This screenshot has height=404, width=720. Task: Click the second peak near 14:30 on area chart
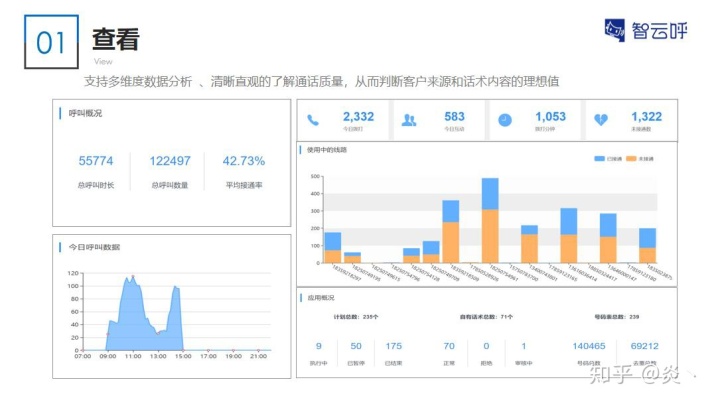(x=175, y=287)
